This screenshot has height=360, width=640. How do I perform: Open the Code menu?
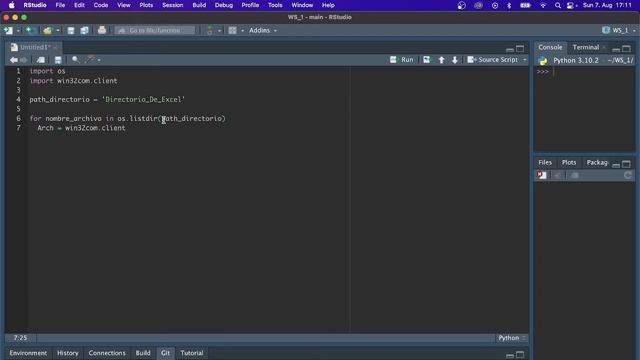(x=101, y=5)
